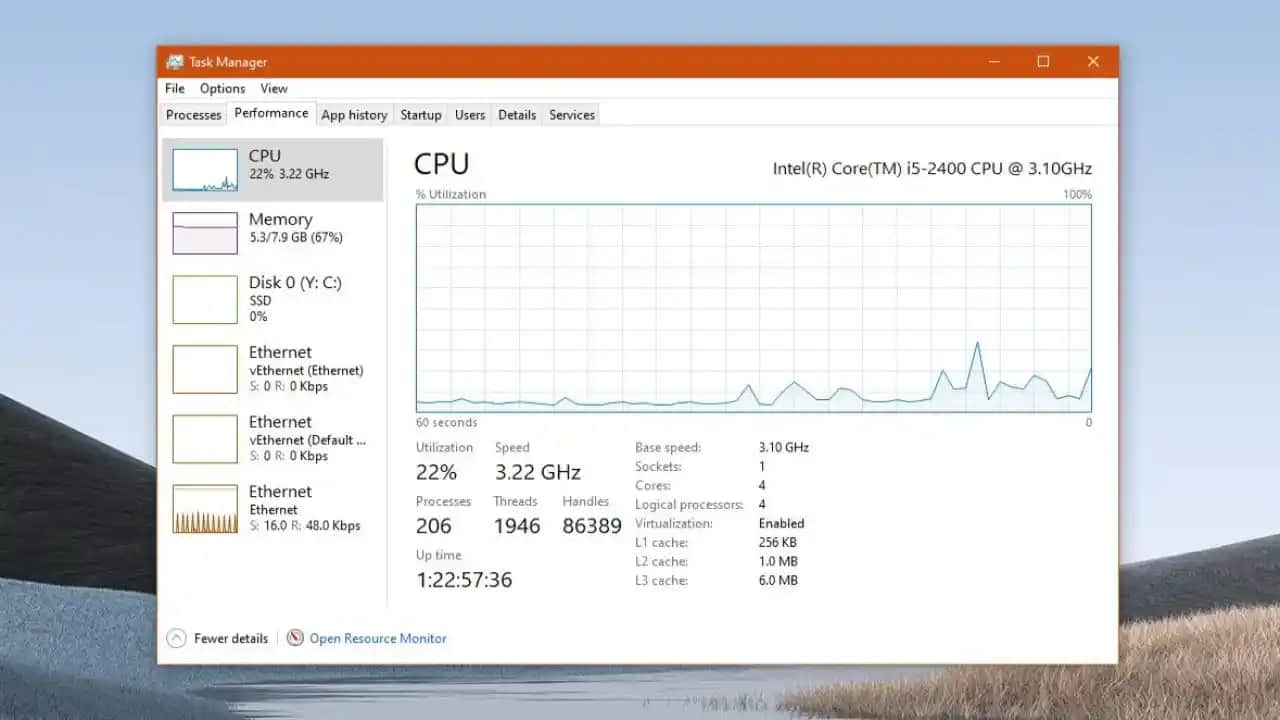Image resolution: width=1280 pixels, height=720 pixels.
Task: Open Resource Monitor link
Action: coord(378,638)
